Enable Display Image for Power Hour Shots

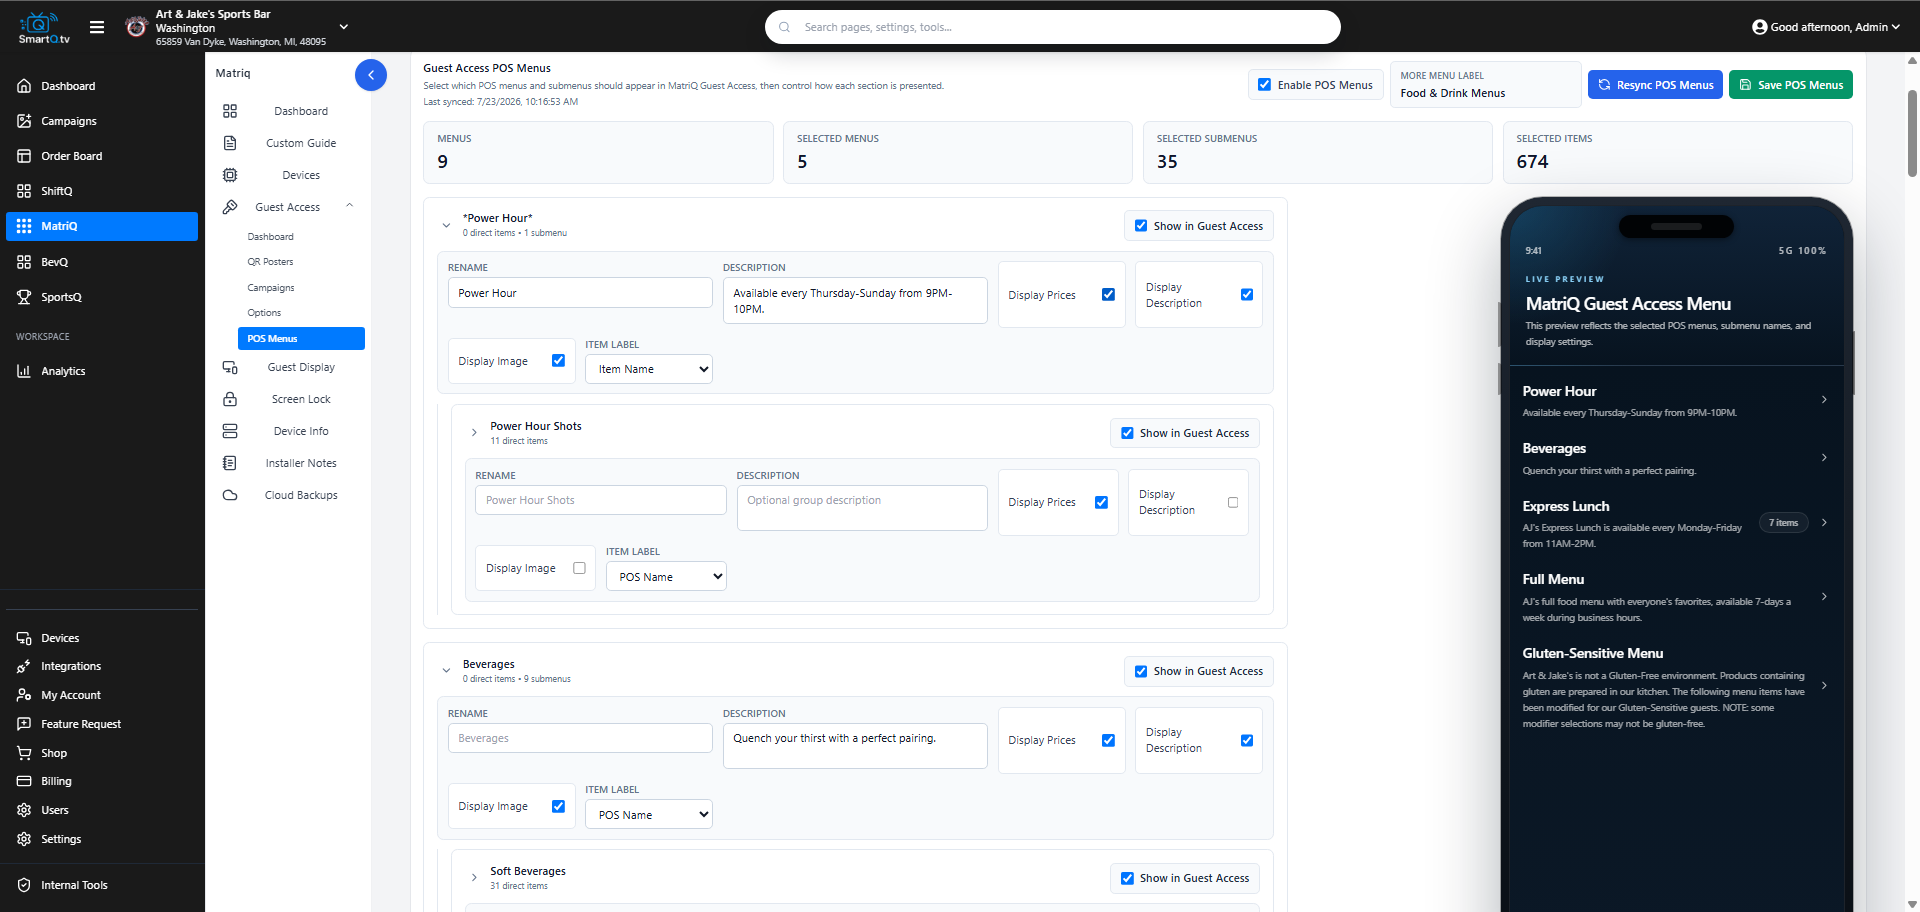[x=579, y=568]
